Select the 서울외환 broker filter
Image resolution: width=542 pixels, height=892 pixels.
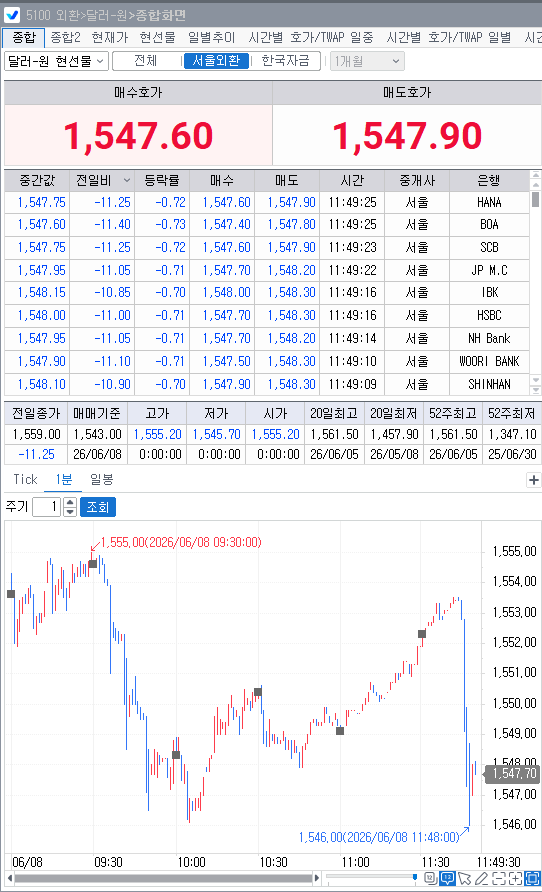(216, 61)
